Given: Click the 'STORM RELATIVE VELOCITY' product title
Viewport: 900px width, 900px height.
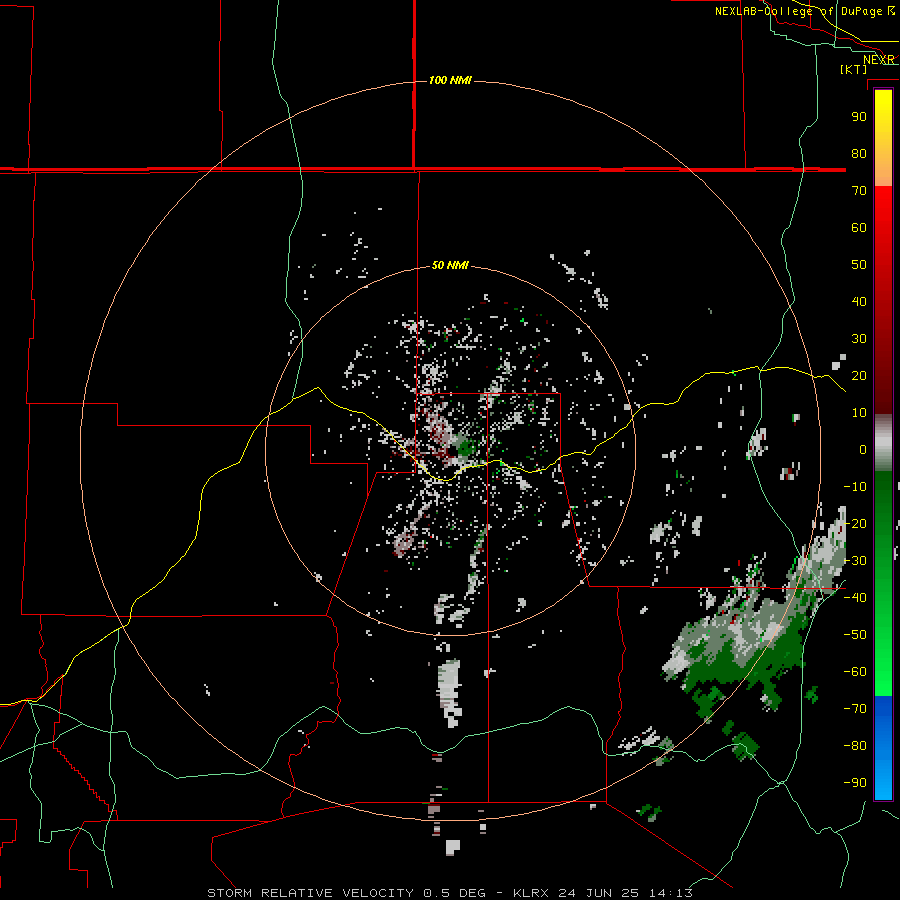Looking at the screenshot, I should 310,893.
